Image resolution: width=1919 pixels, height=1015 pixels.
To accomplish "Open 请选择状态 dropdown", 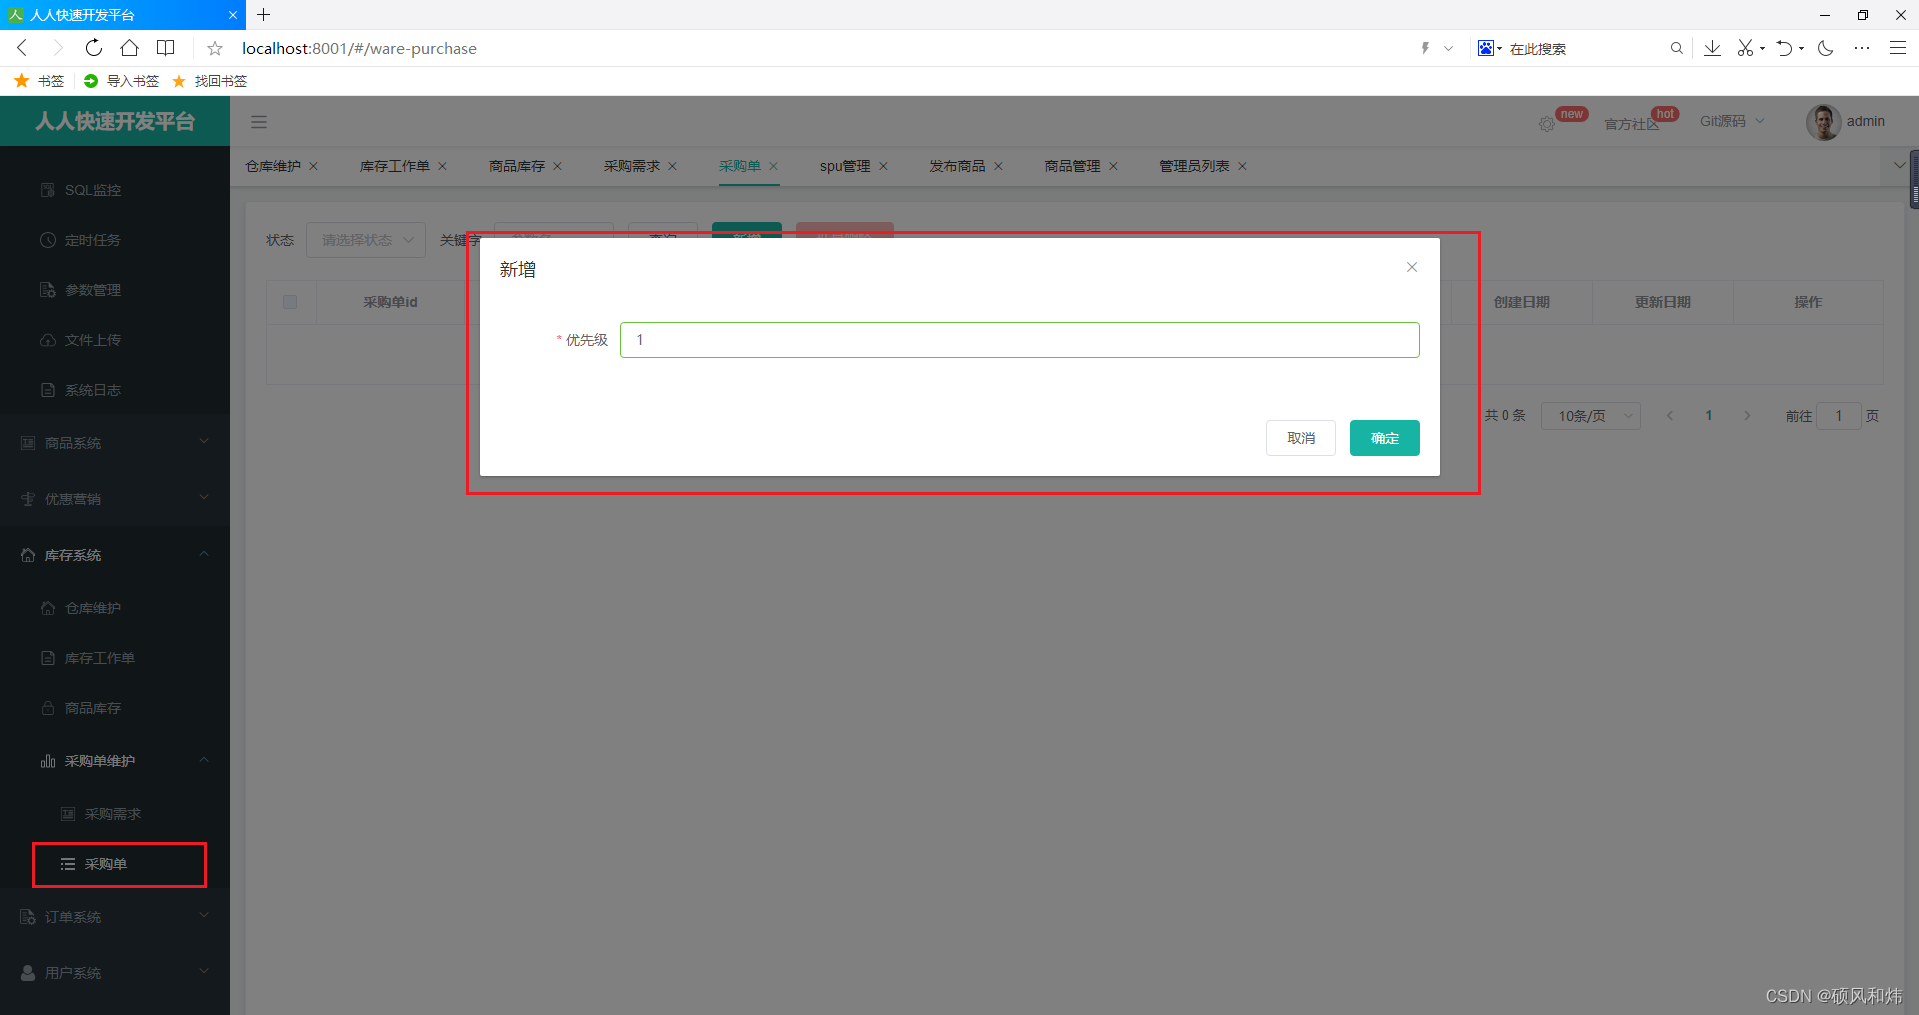I will click(x=366, y=240).
